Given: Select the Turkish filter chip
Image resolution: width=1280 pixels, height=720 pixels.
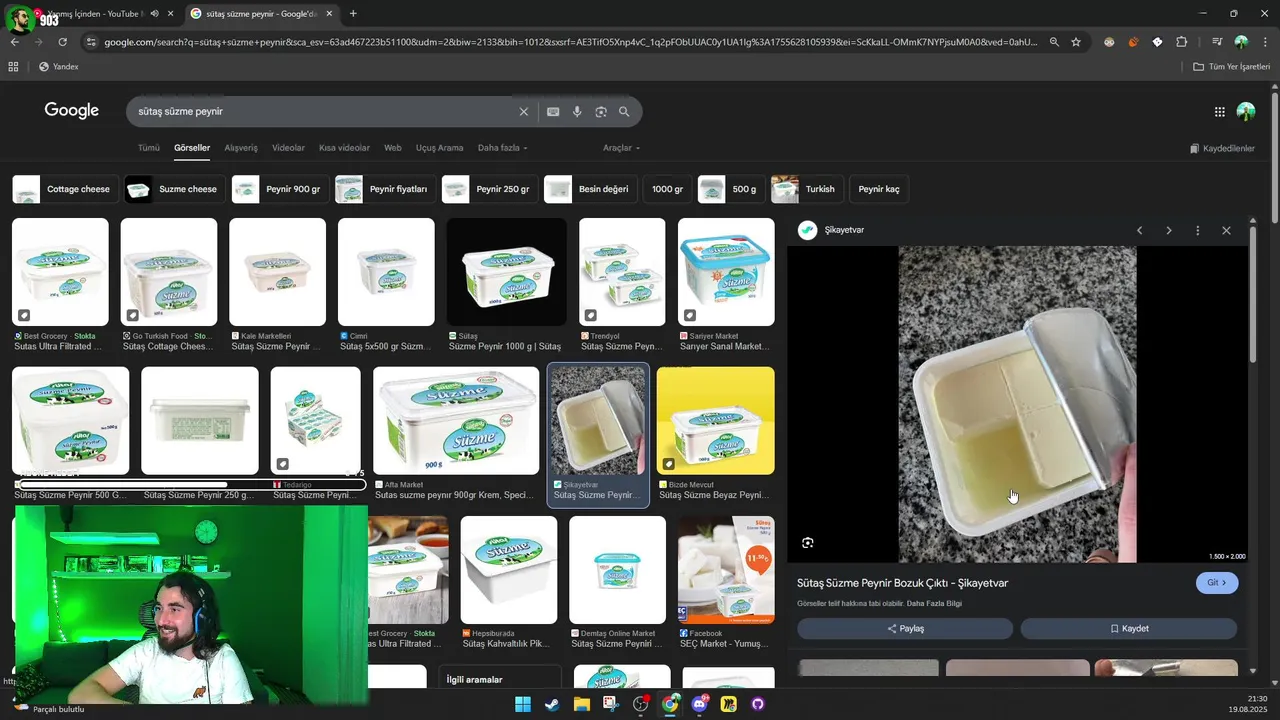Looking at the screenshot, I should pyautogui.click(x=806, y=189).
